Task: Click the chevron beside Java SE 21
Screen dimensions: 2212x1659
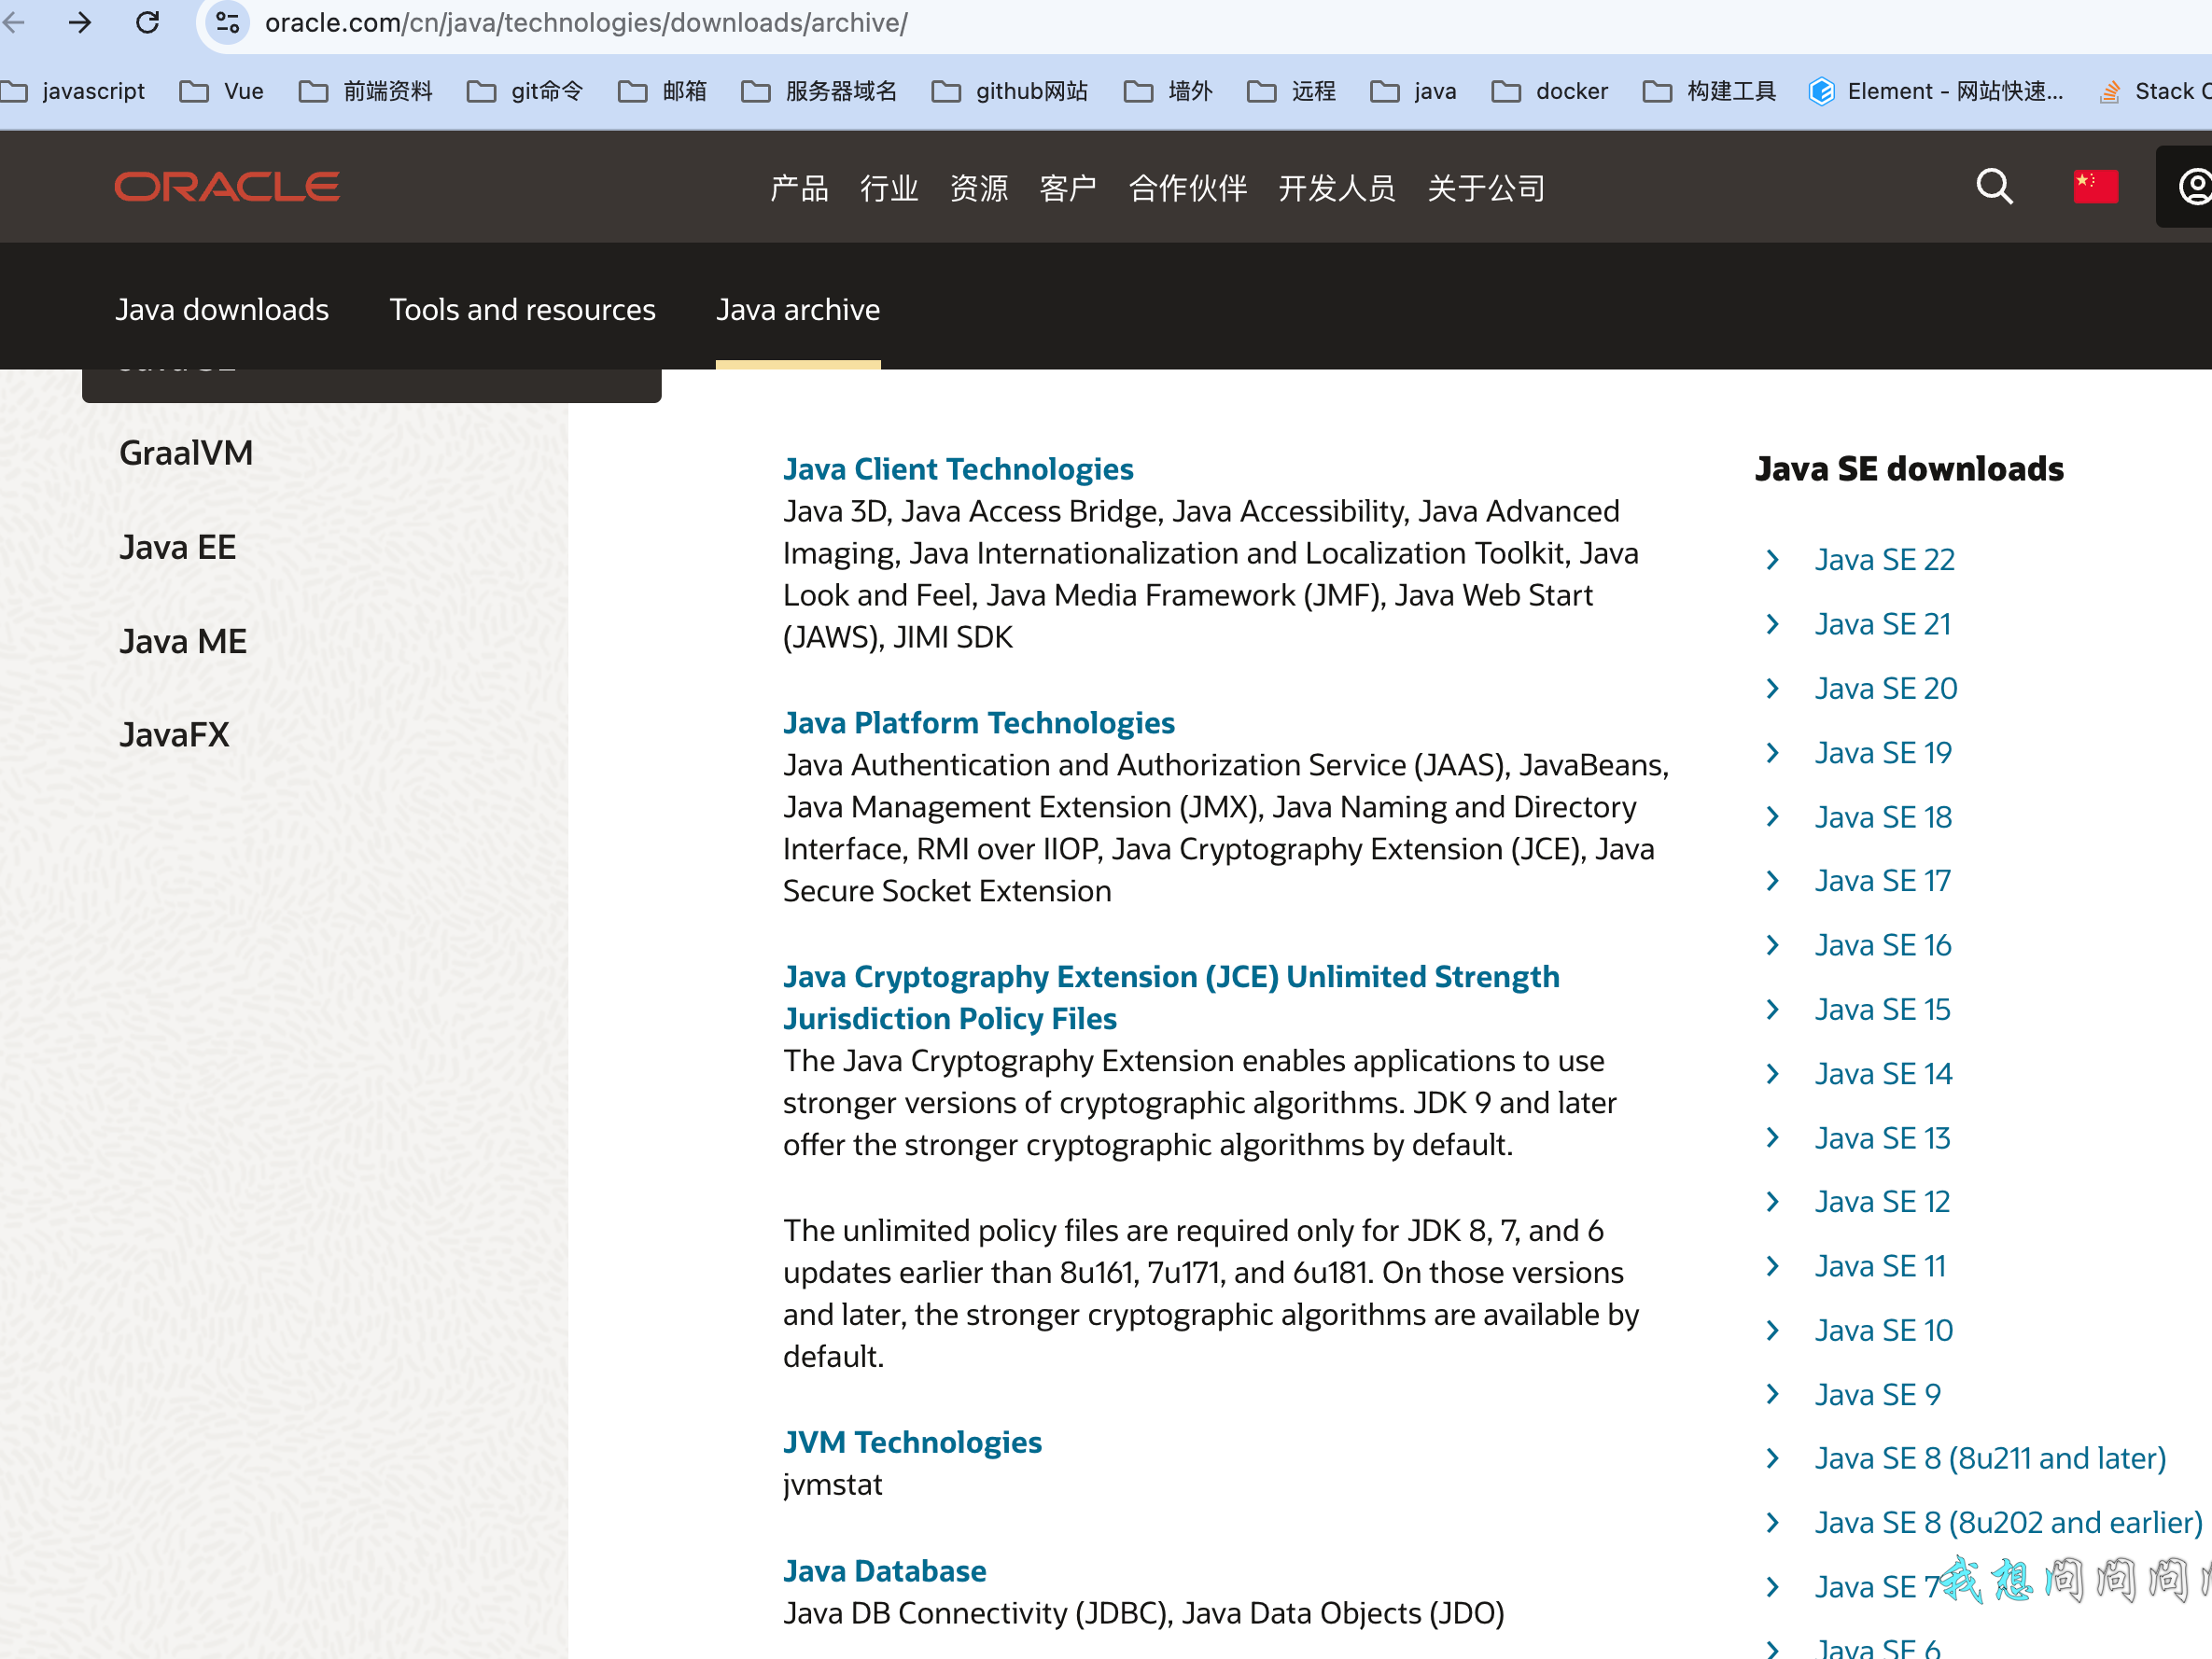Action: point(1773,624)
